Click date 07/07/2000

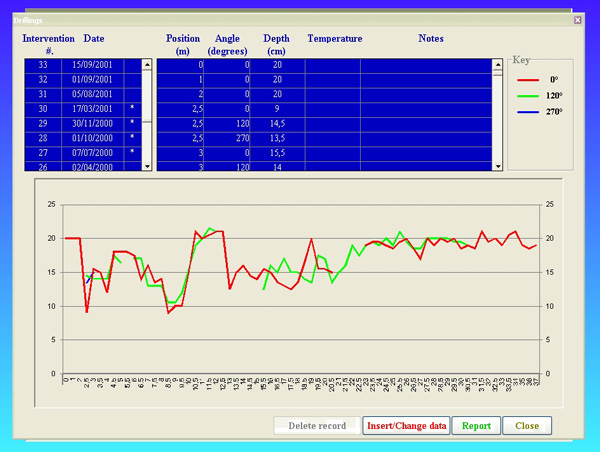coord(92,153)
